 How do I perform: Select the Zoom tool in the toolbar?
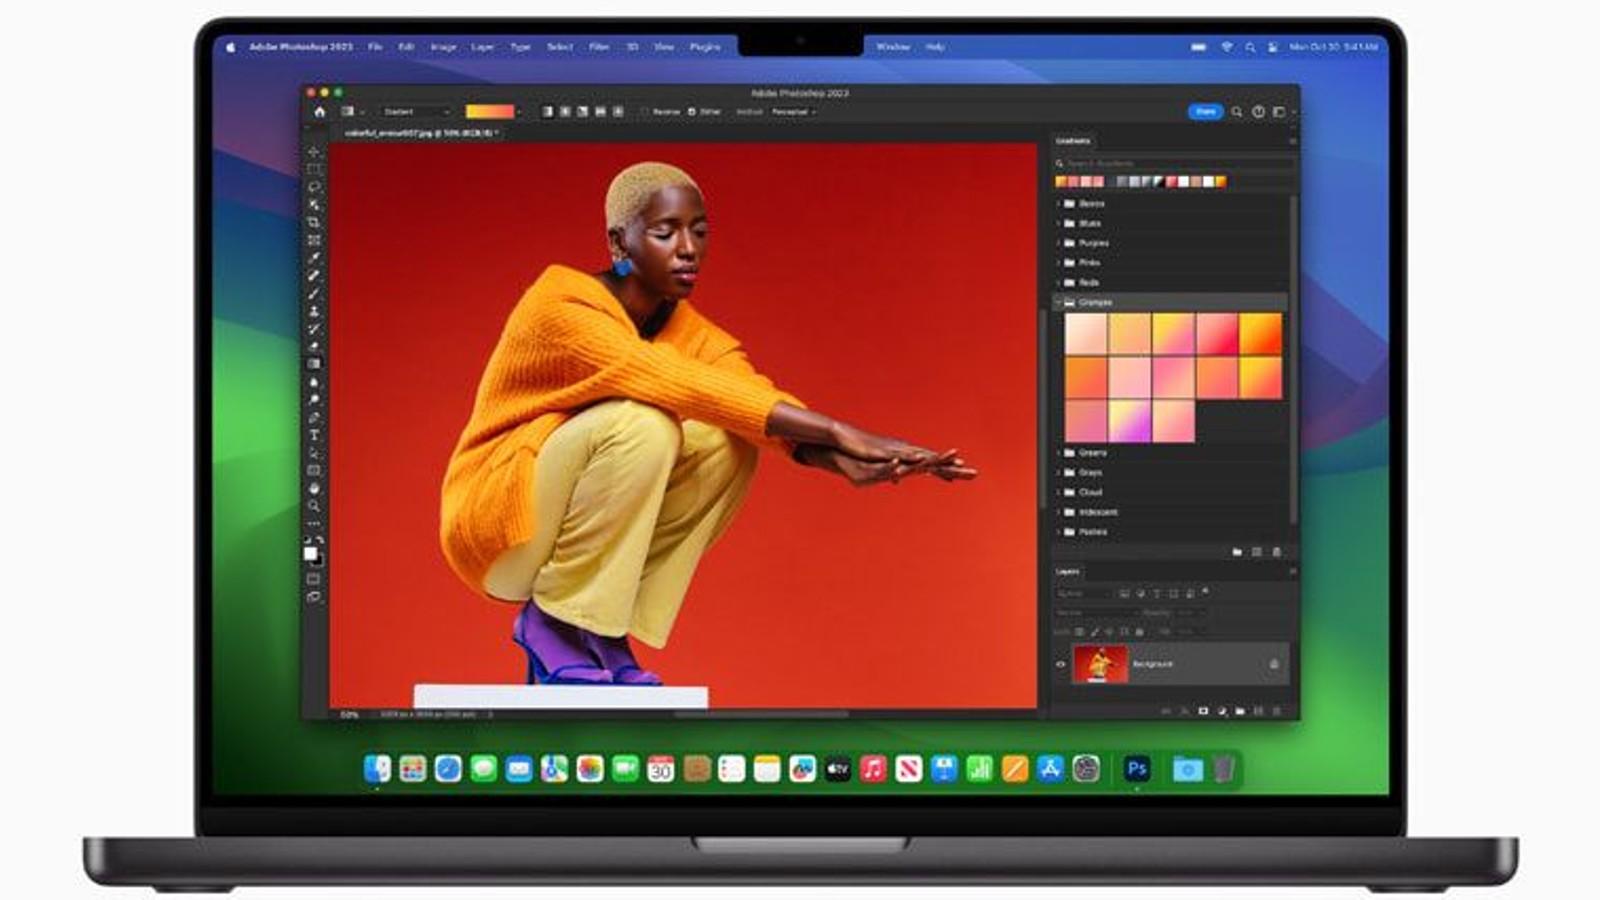(x=314, y=506)
